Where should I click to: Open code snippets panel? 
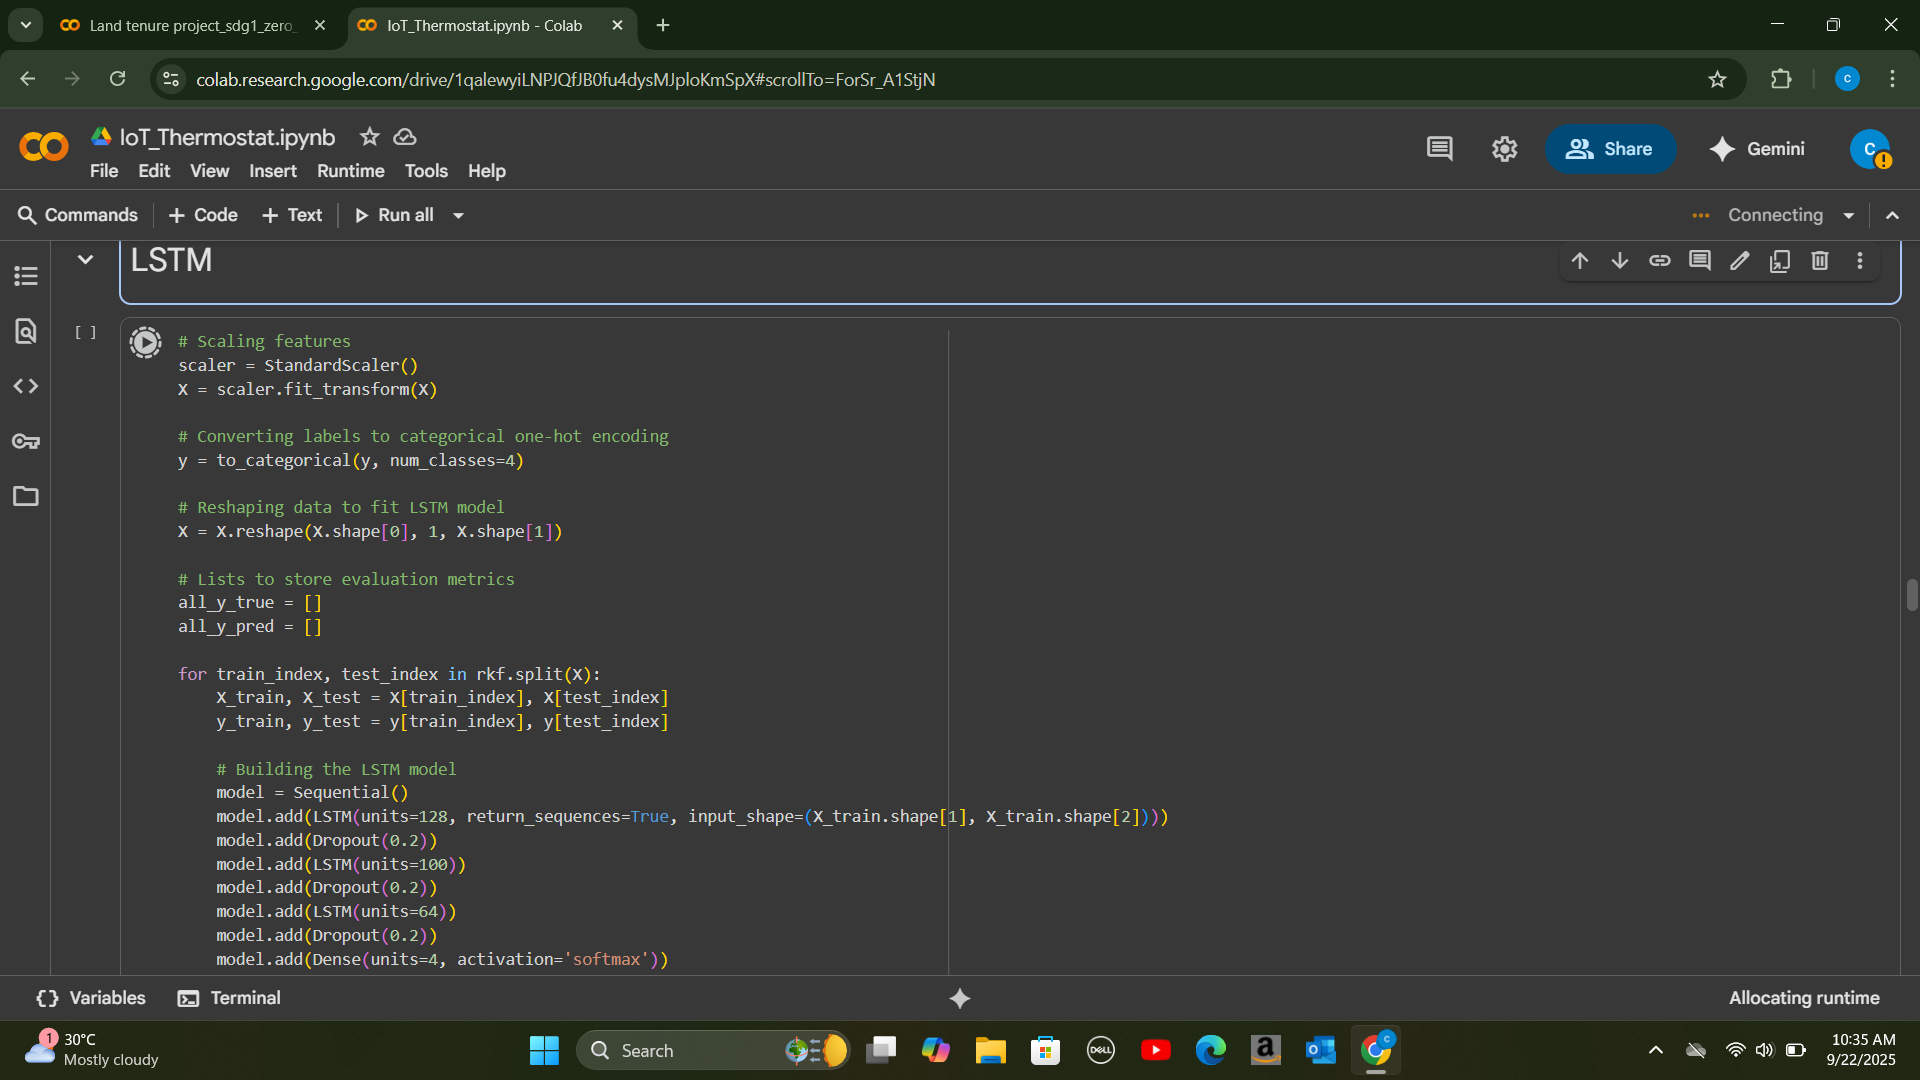(26, 386)
